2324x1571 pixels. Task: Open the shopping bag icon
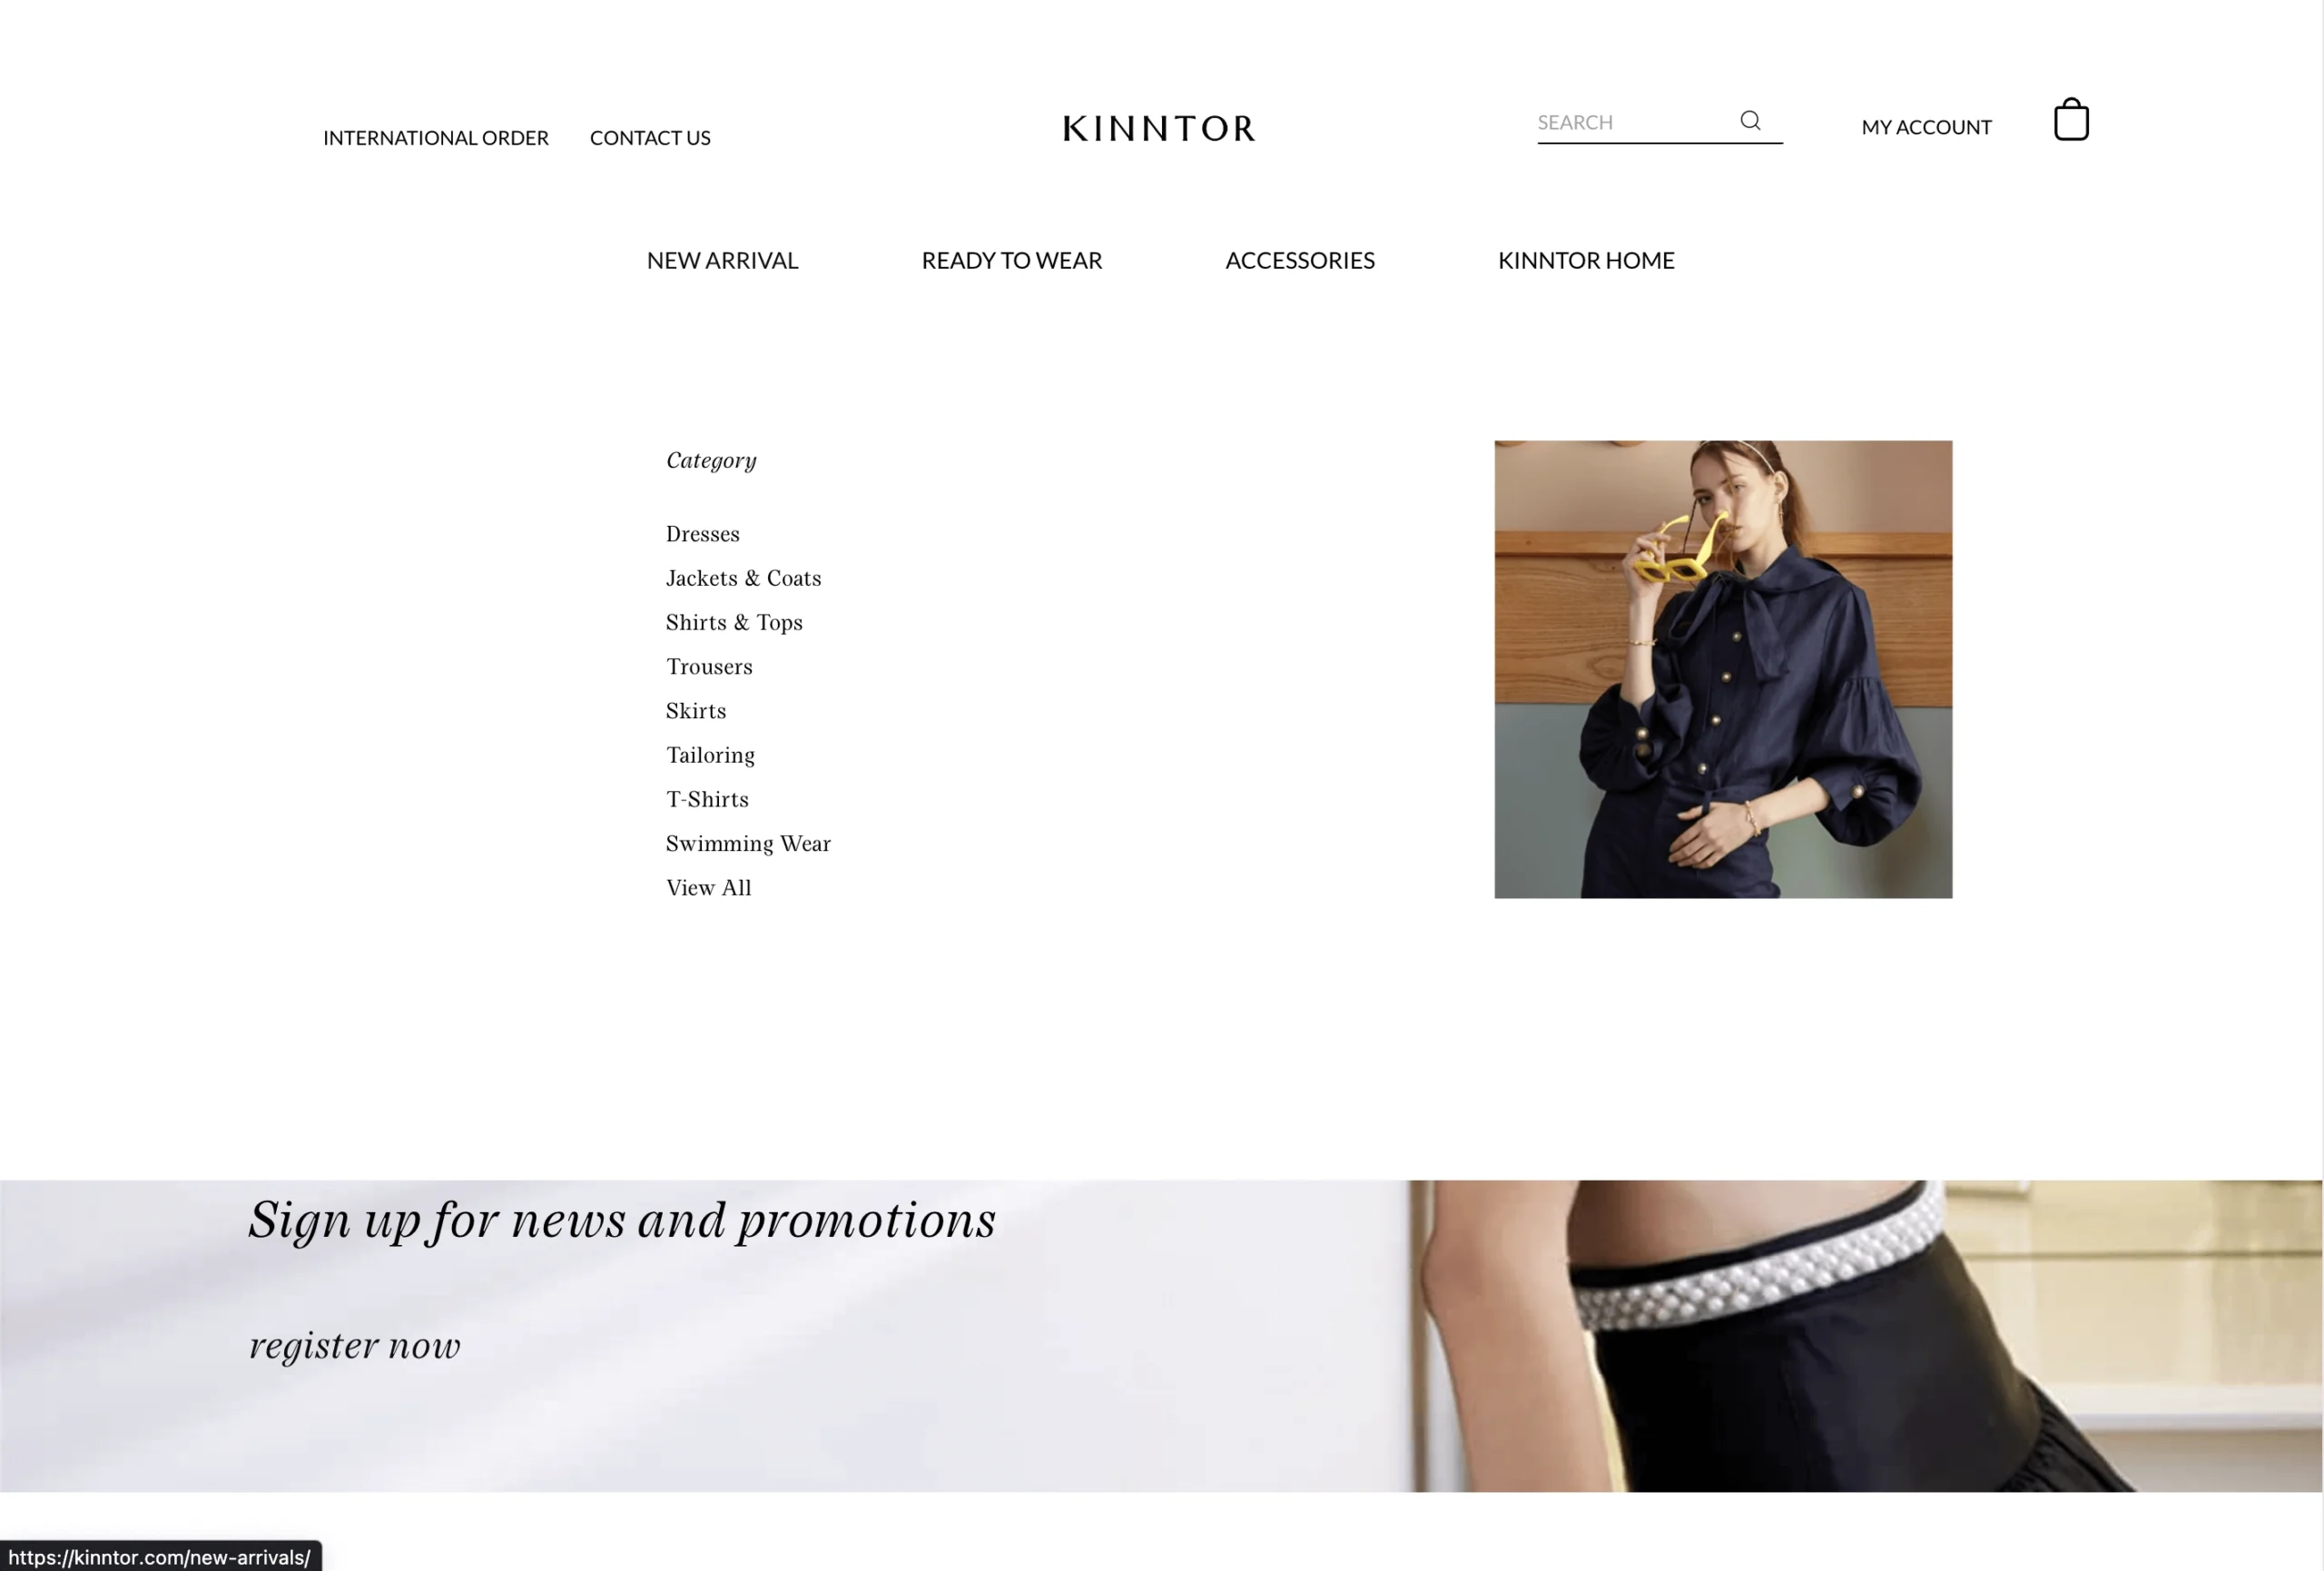point(2071,120)
